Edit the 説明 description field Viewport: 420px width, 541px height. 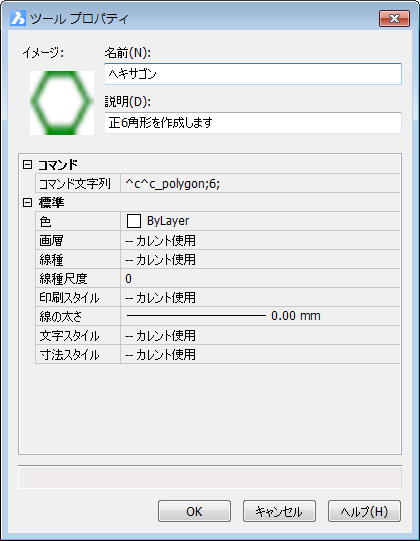(x=253, y=122)
